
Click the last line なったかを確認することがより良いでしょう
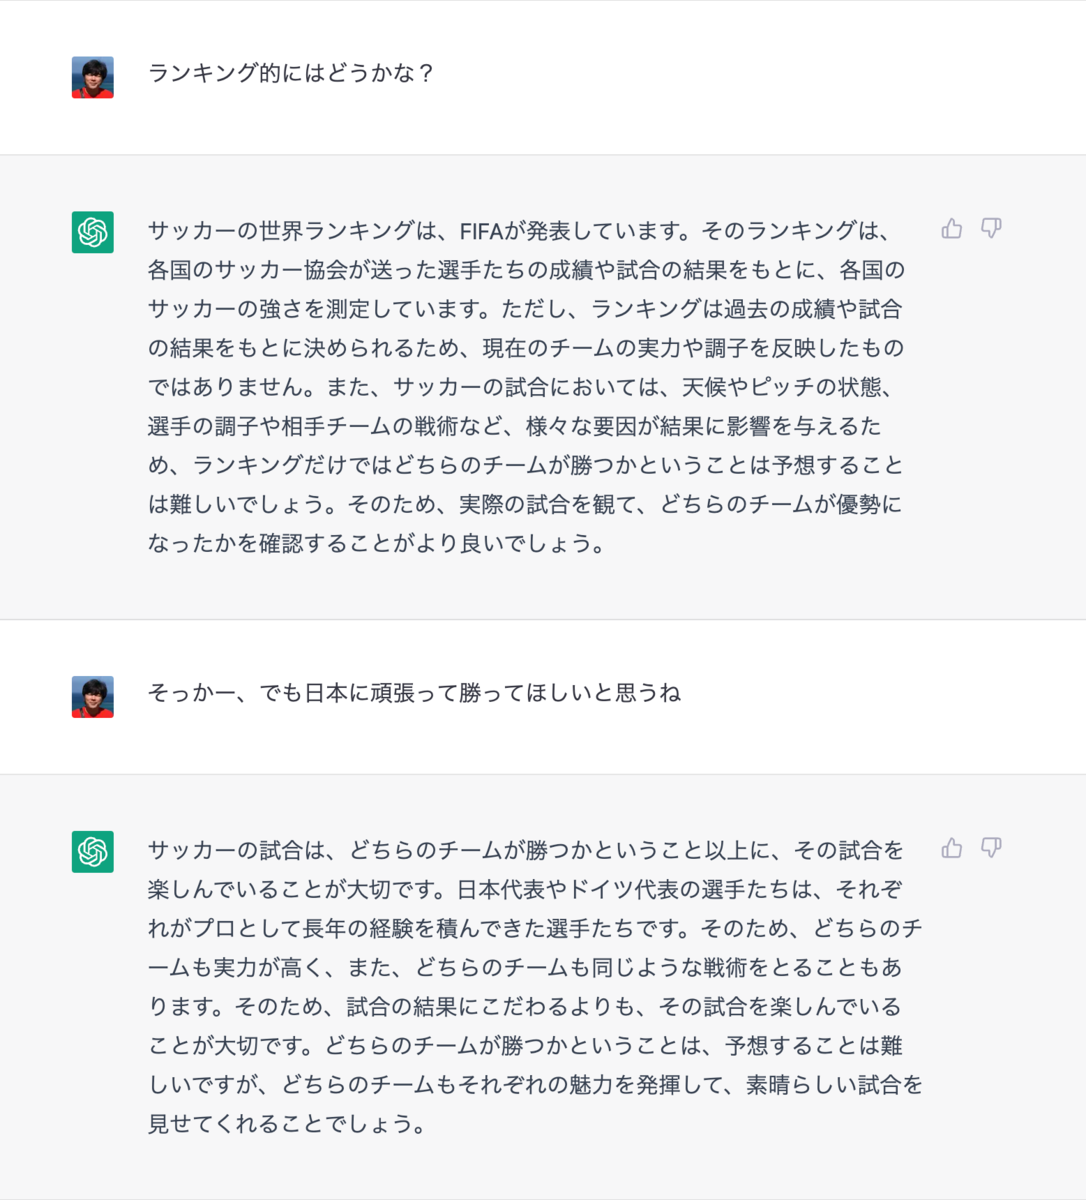click(x=377, y=544)
